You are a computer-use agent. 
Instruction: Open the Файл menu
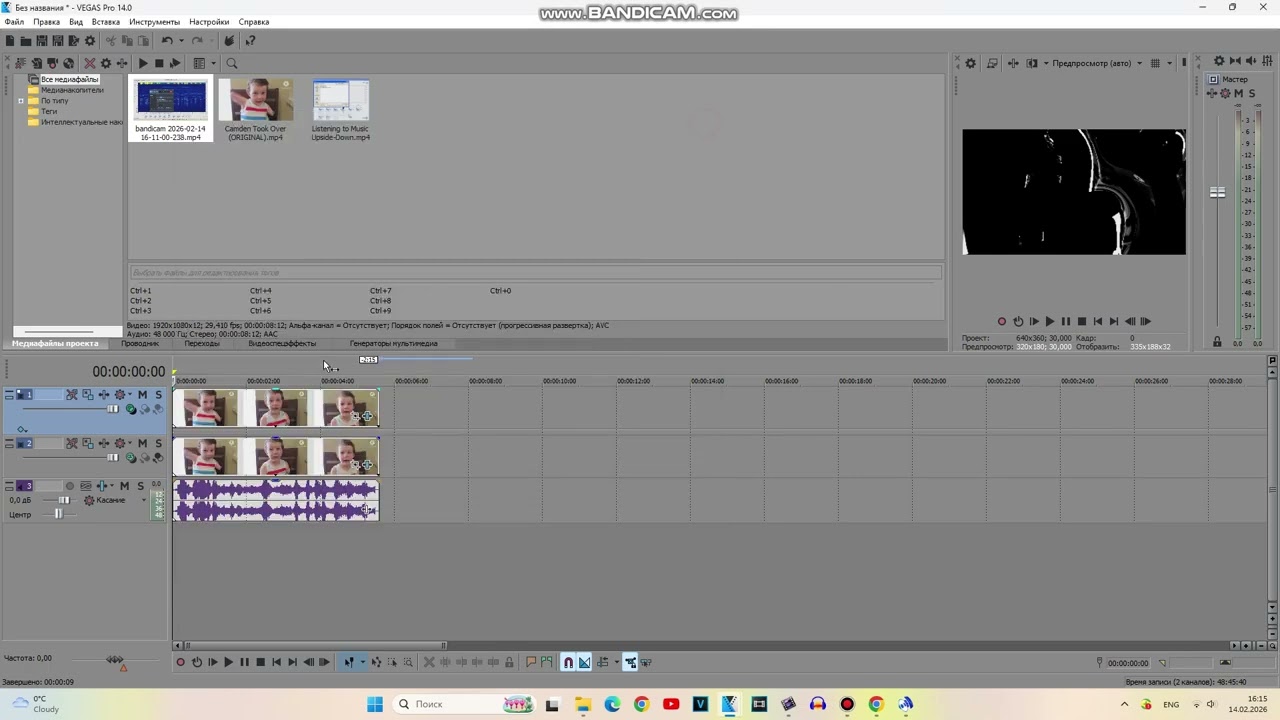coord(14,21)
